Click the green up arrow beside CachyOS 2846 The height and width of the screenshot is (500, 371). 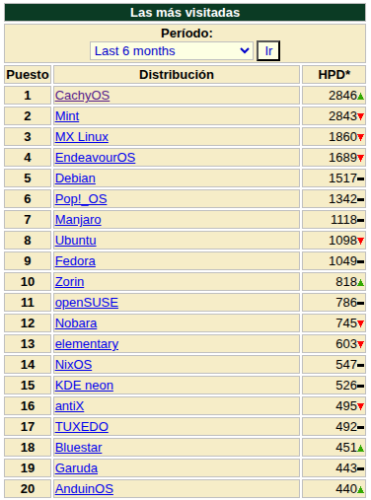(x=360, y=96)
